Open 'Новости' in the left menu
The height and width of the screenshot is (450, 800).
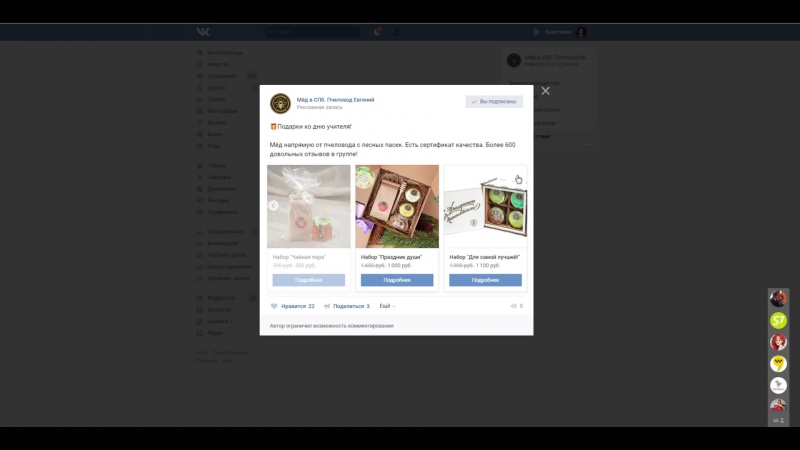[218, 64]
